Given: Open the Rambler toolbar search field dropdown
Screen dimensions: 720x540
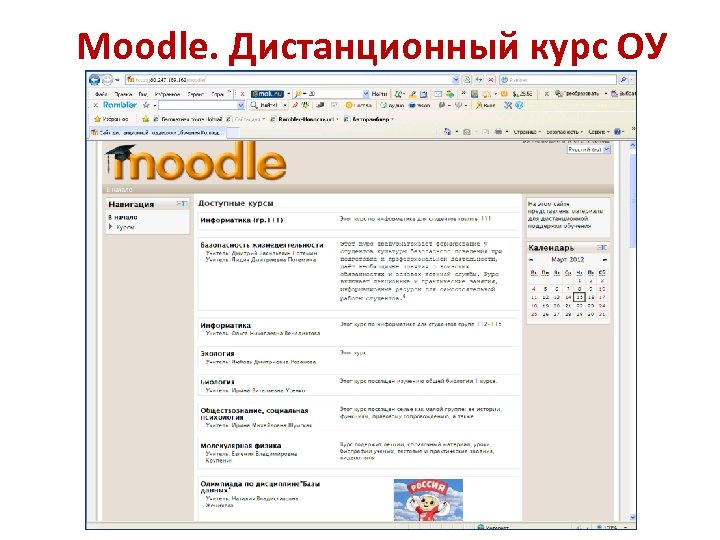Looking at the screenshot, I should click(x=241, y=106).
